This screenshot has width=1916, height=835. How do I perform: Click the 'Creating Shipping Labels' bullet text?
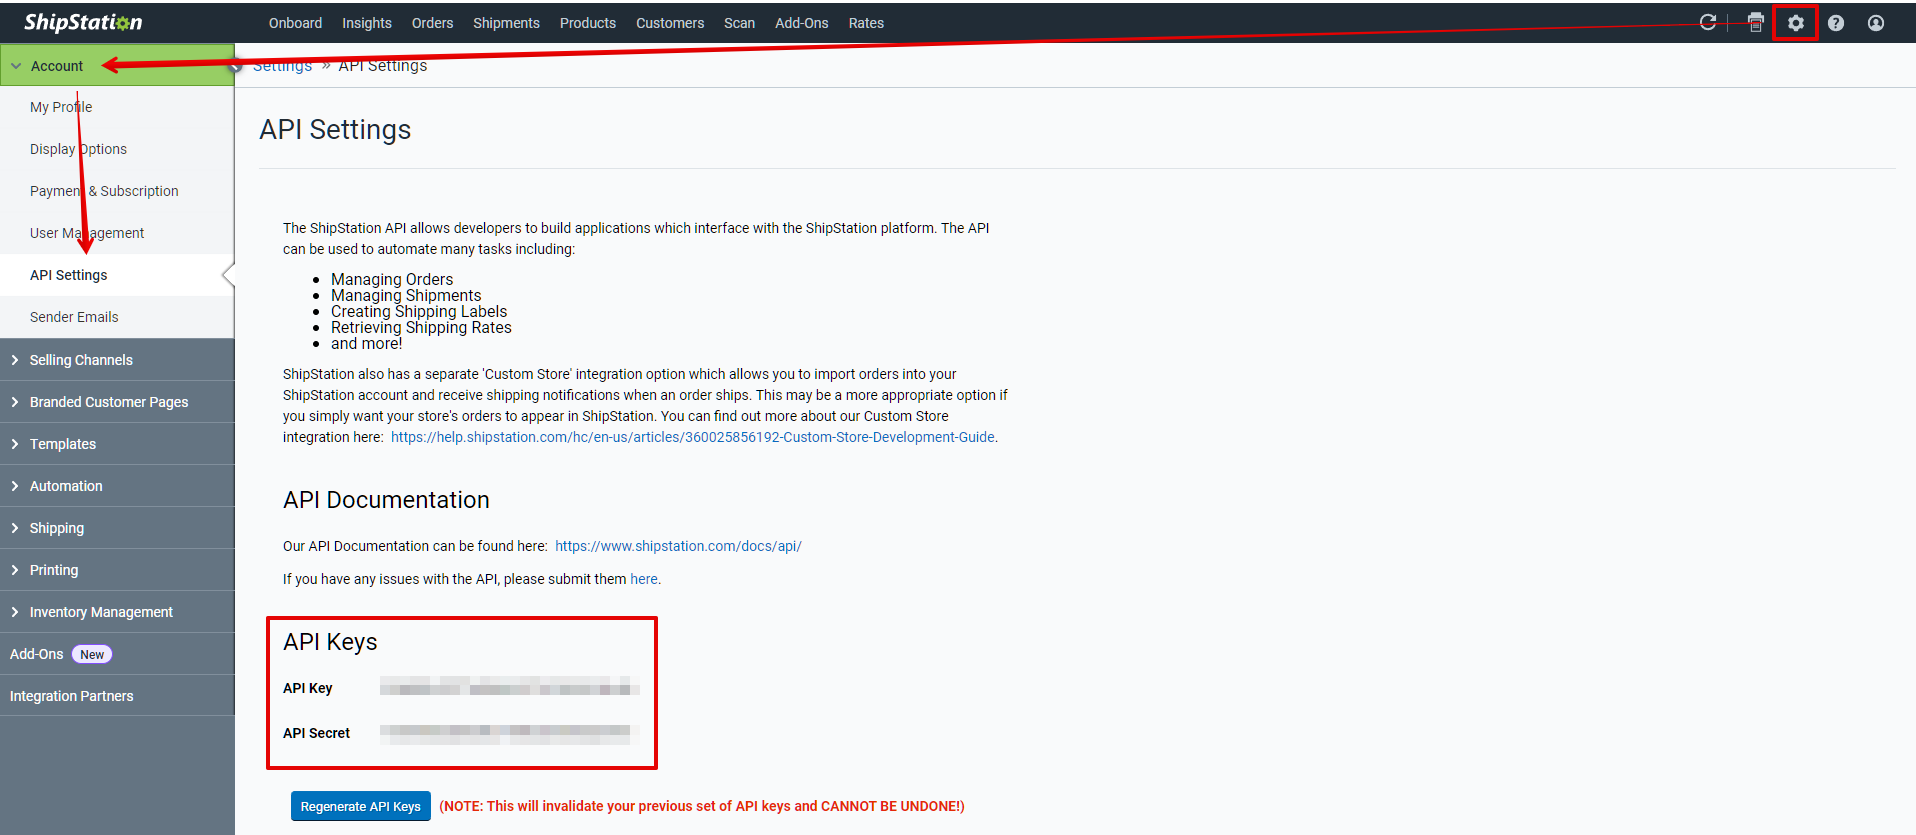click(x=419, y=311)
